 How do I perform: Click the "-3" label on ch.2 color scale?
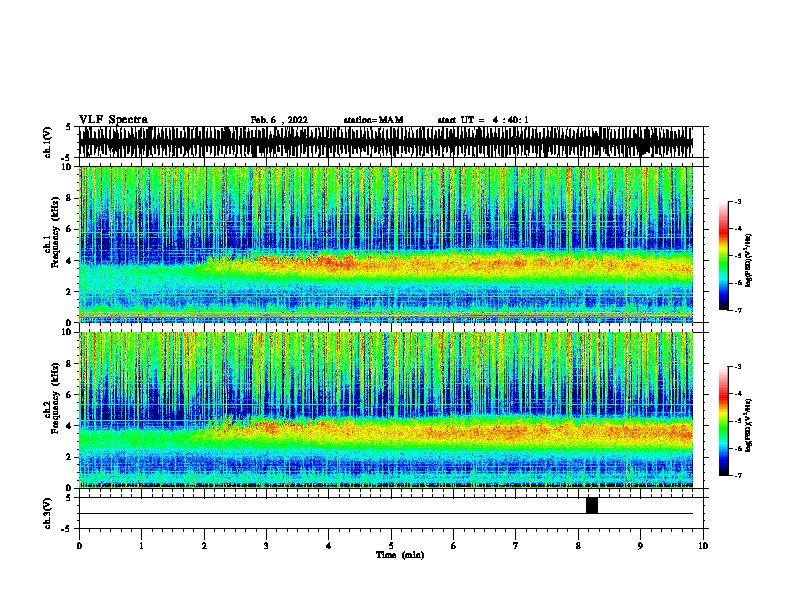pos(737,366)
